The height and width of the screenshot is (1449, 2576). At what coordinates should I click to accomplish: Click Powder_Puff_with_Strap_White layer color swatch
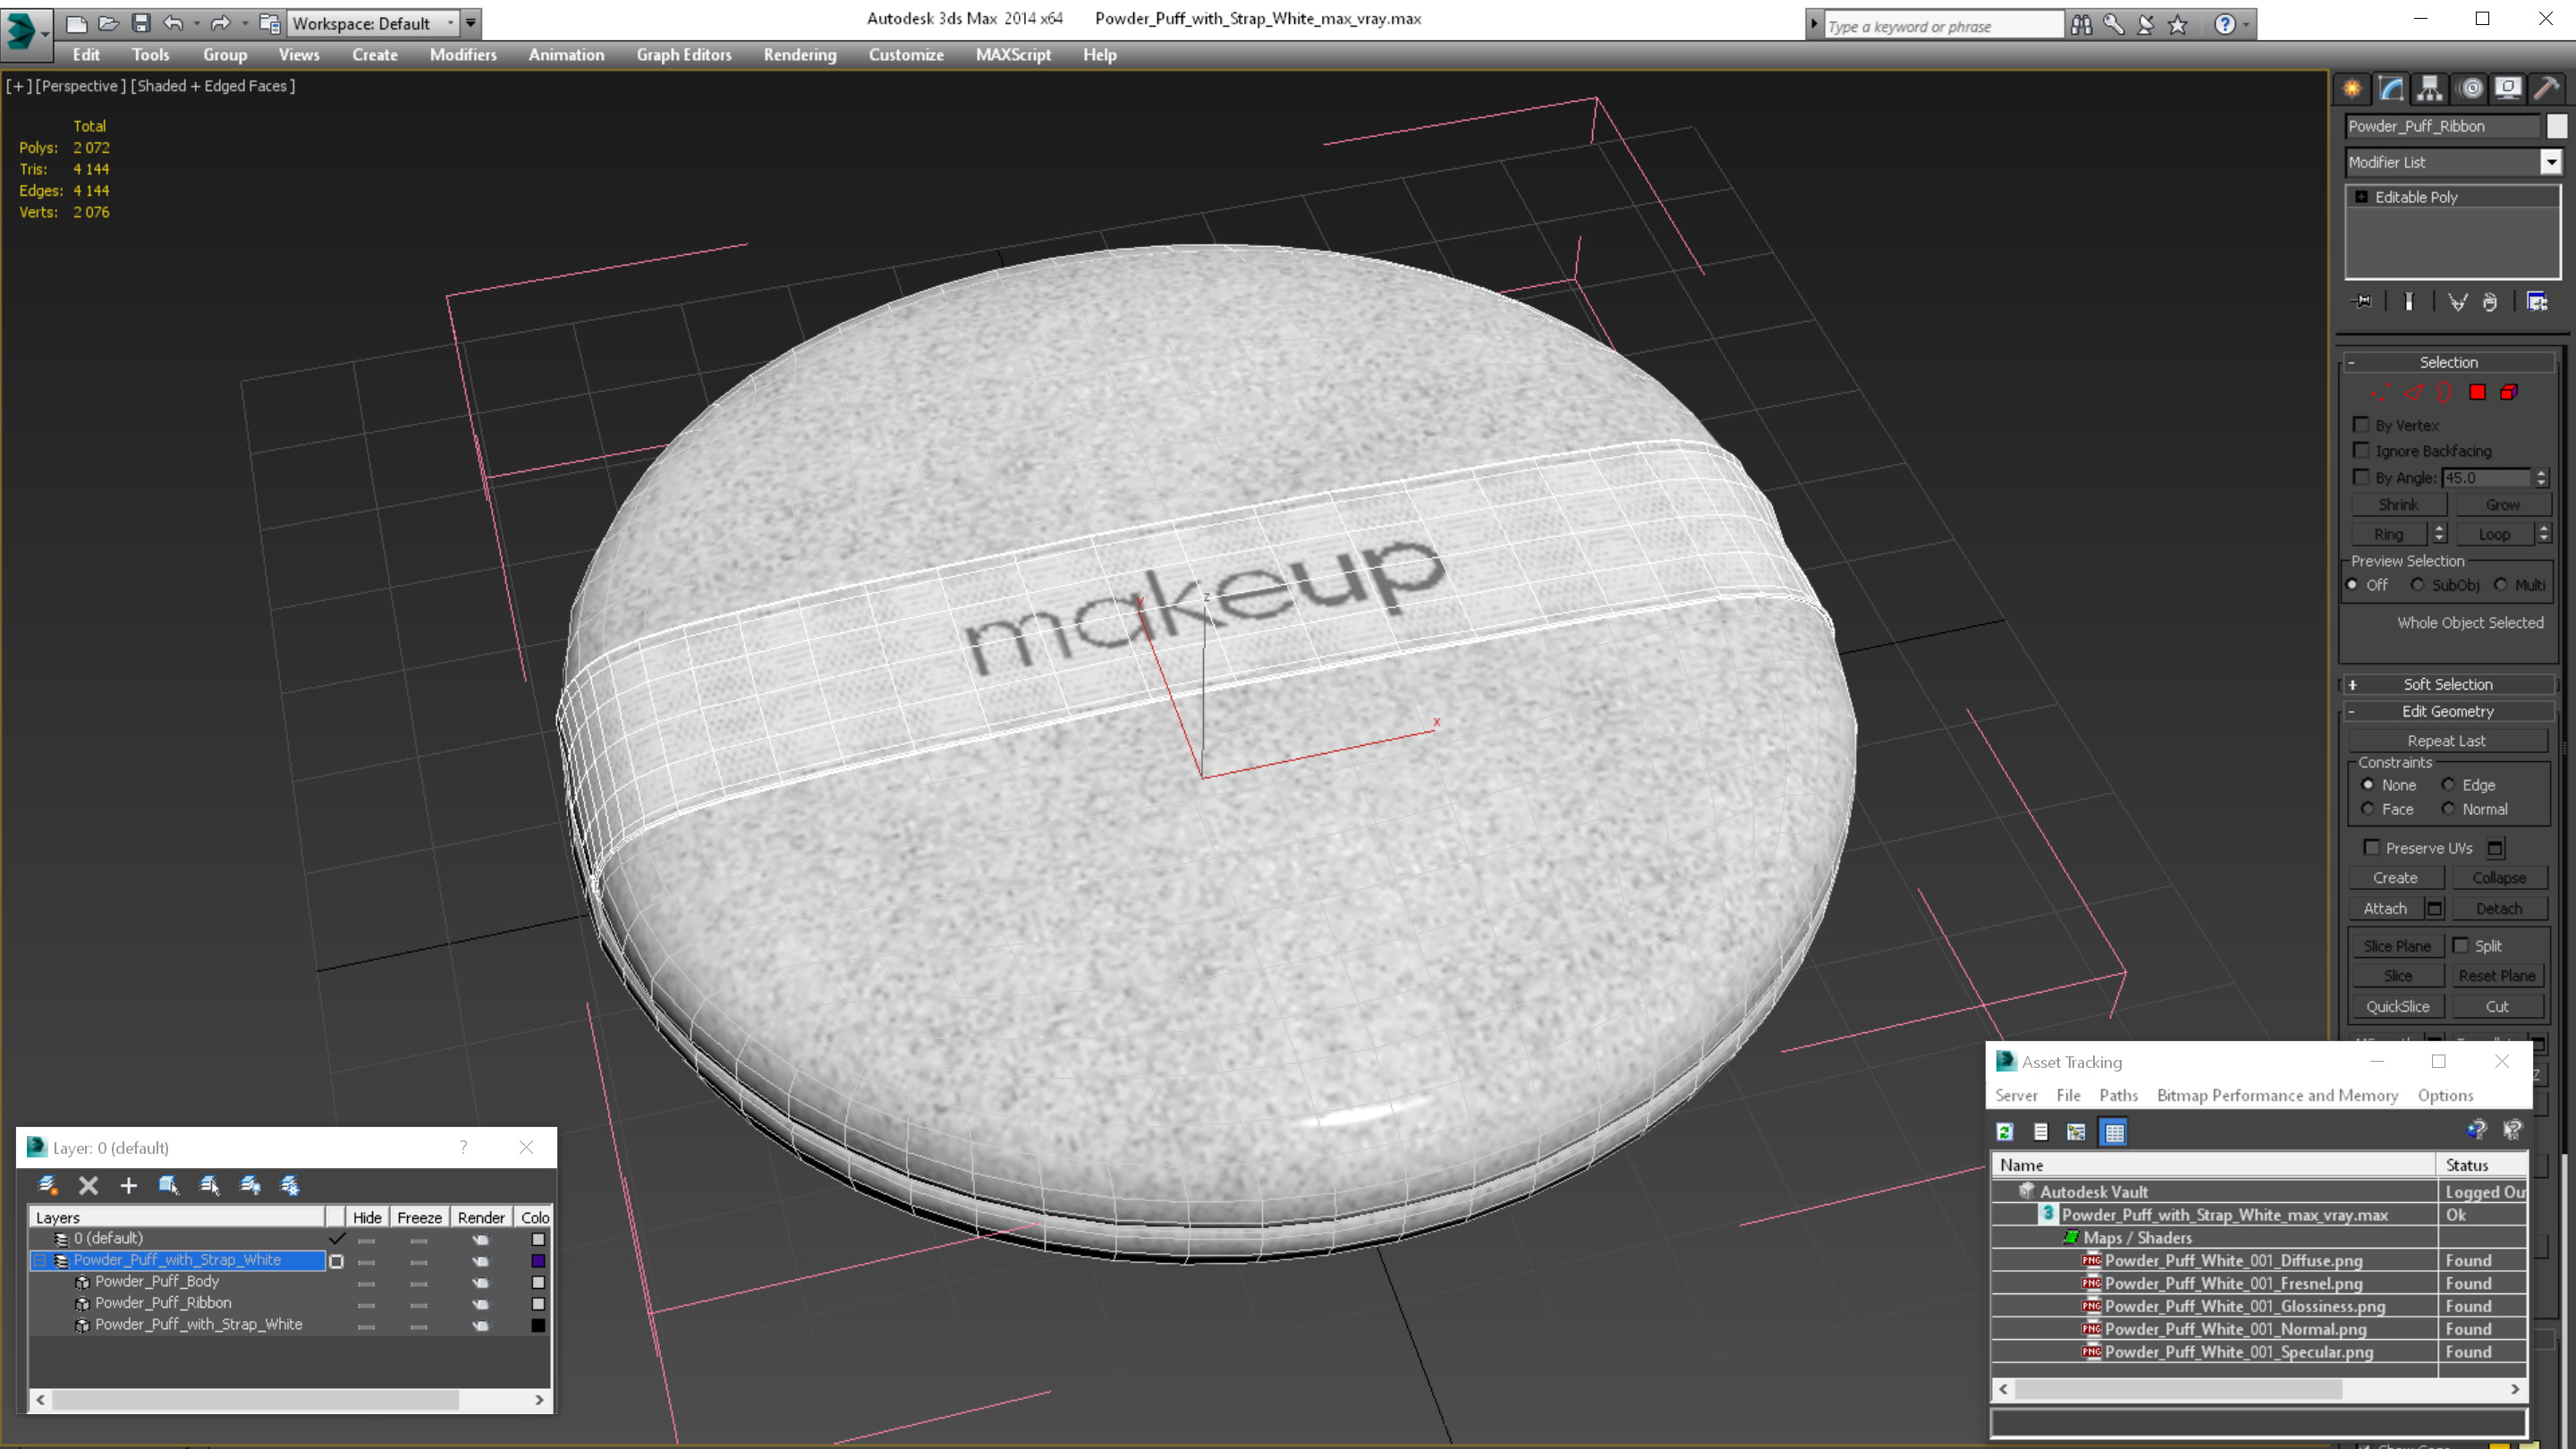click(538, 1261)
